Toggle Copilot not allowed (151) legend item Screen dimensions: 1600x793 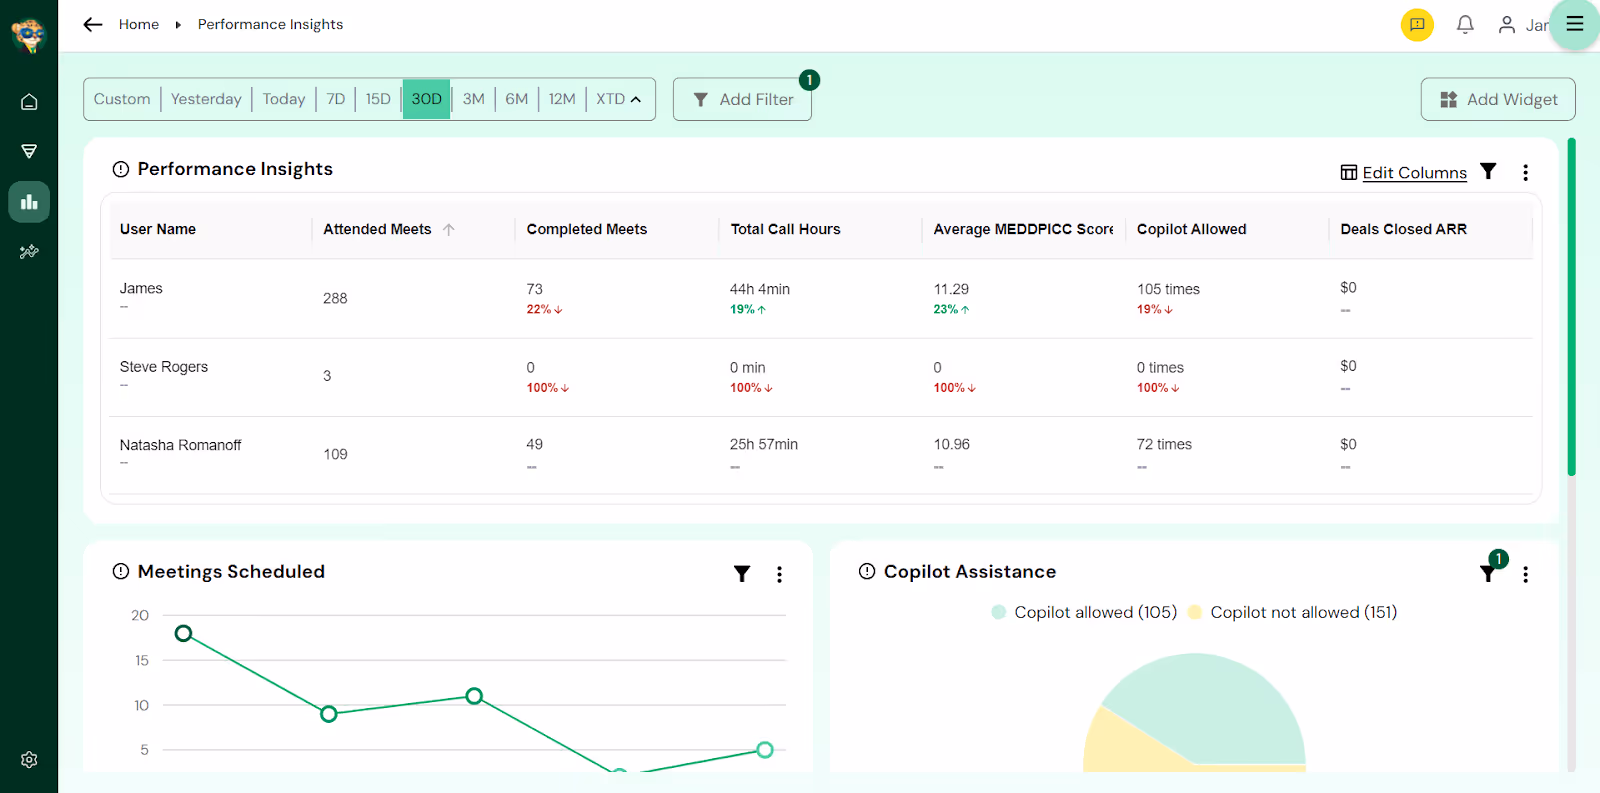click(1292, 612)
